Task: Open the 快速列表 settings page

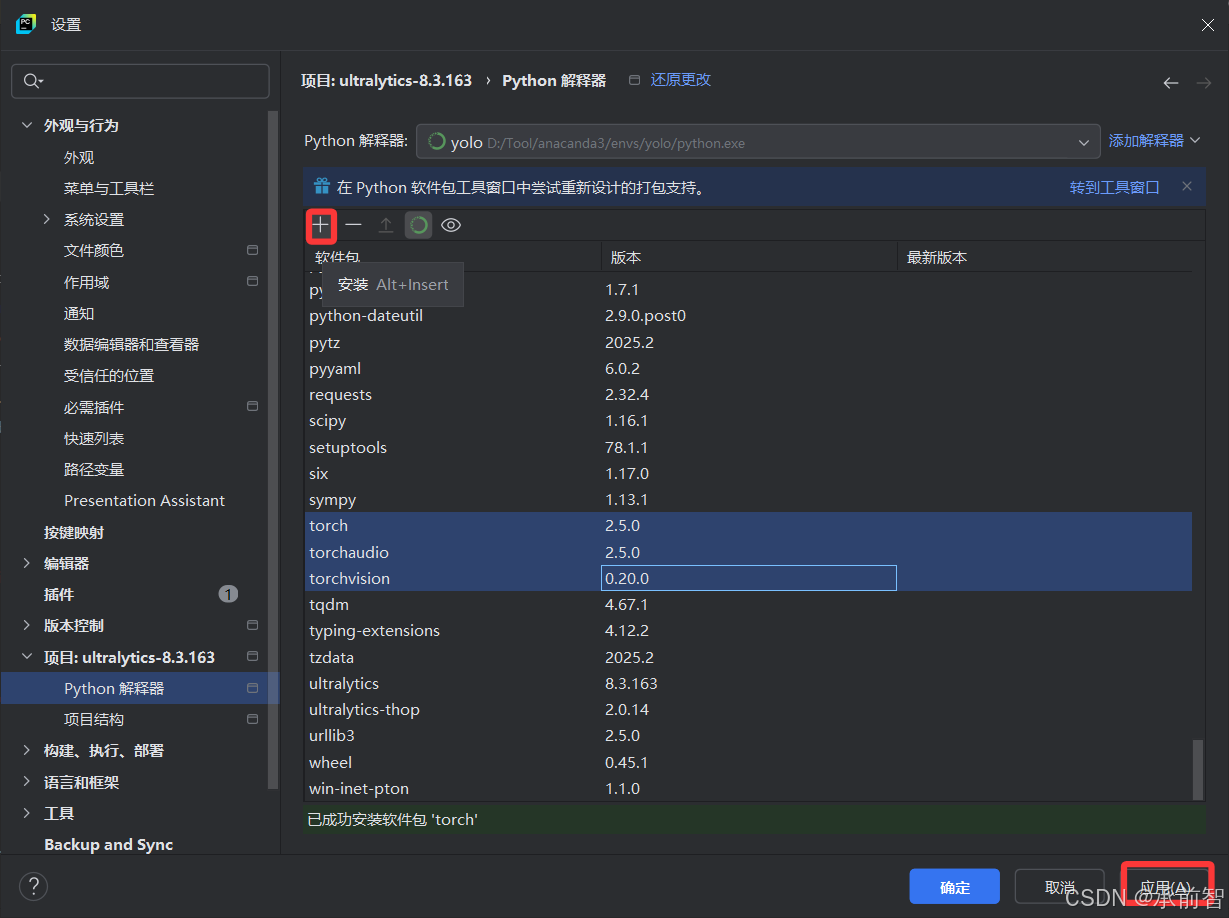Action: pyautogui.click(x=94, y=438)
